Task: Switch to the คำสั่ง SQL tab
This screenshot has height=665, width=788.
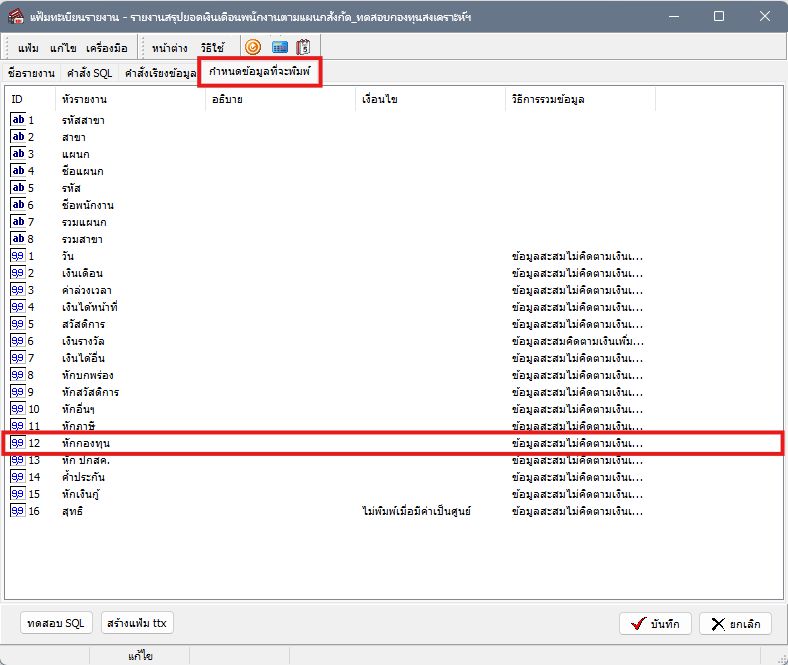Action: (x=89, y=73)
